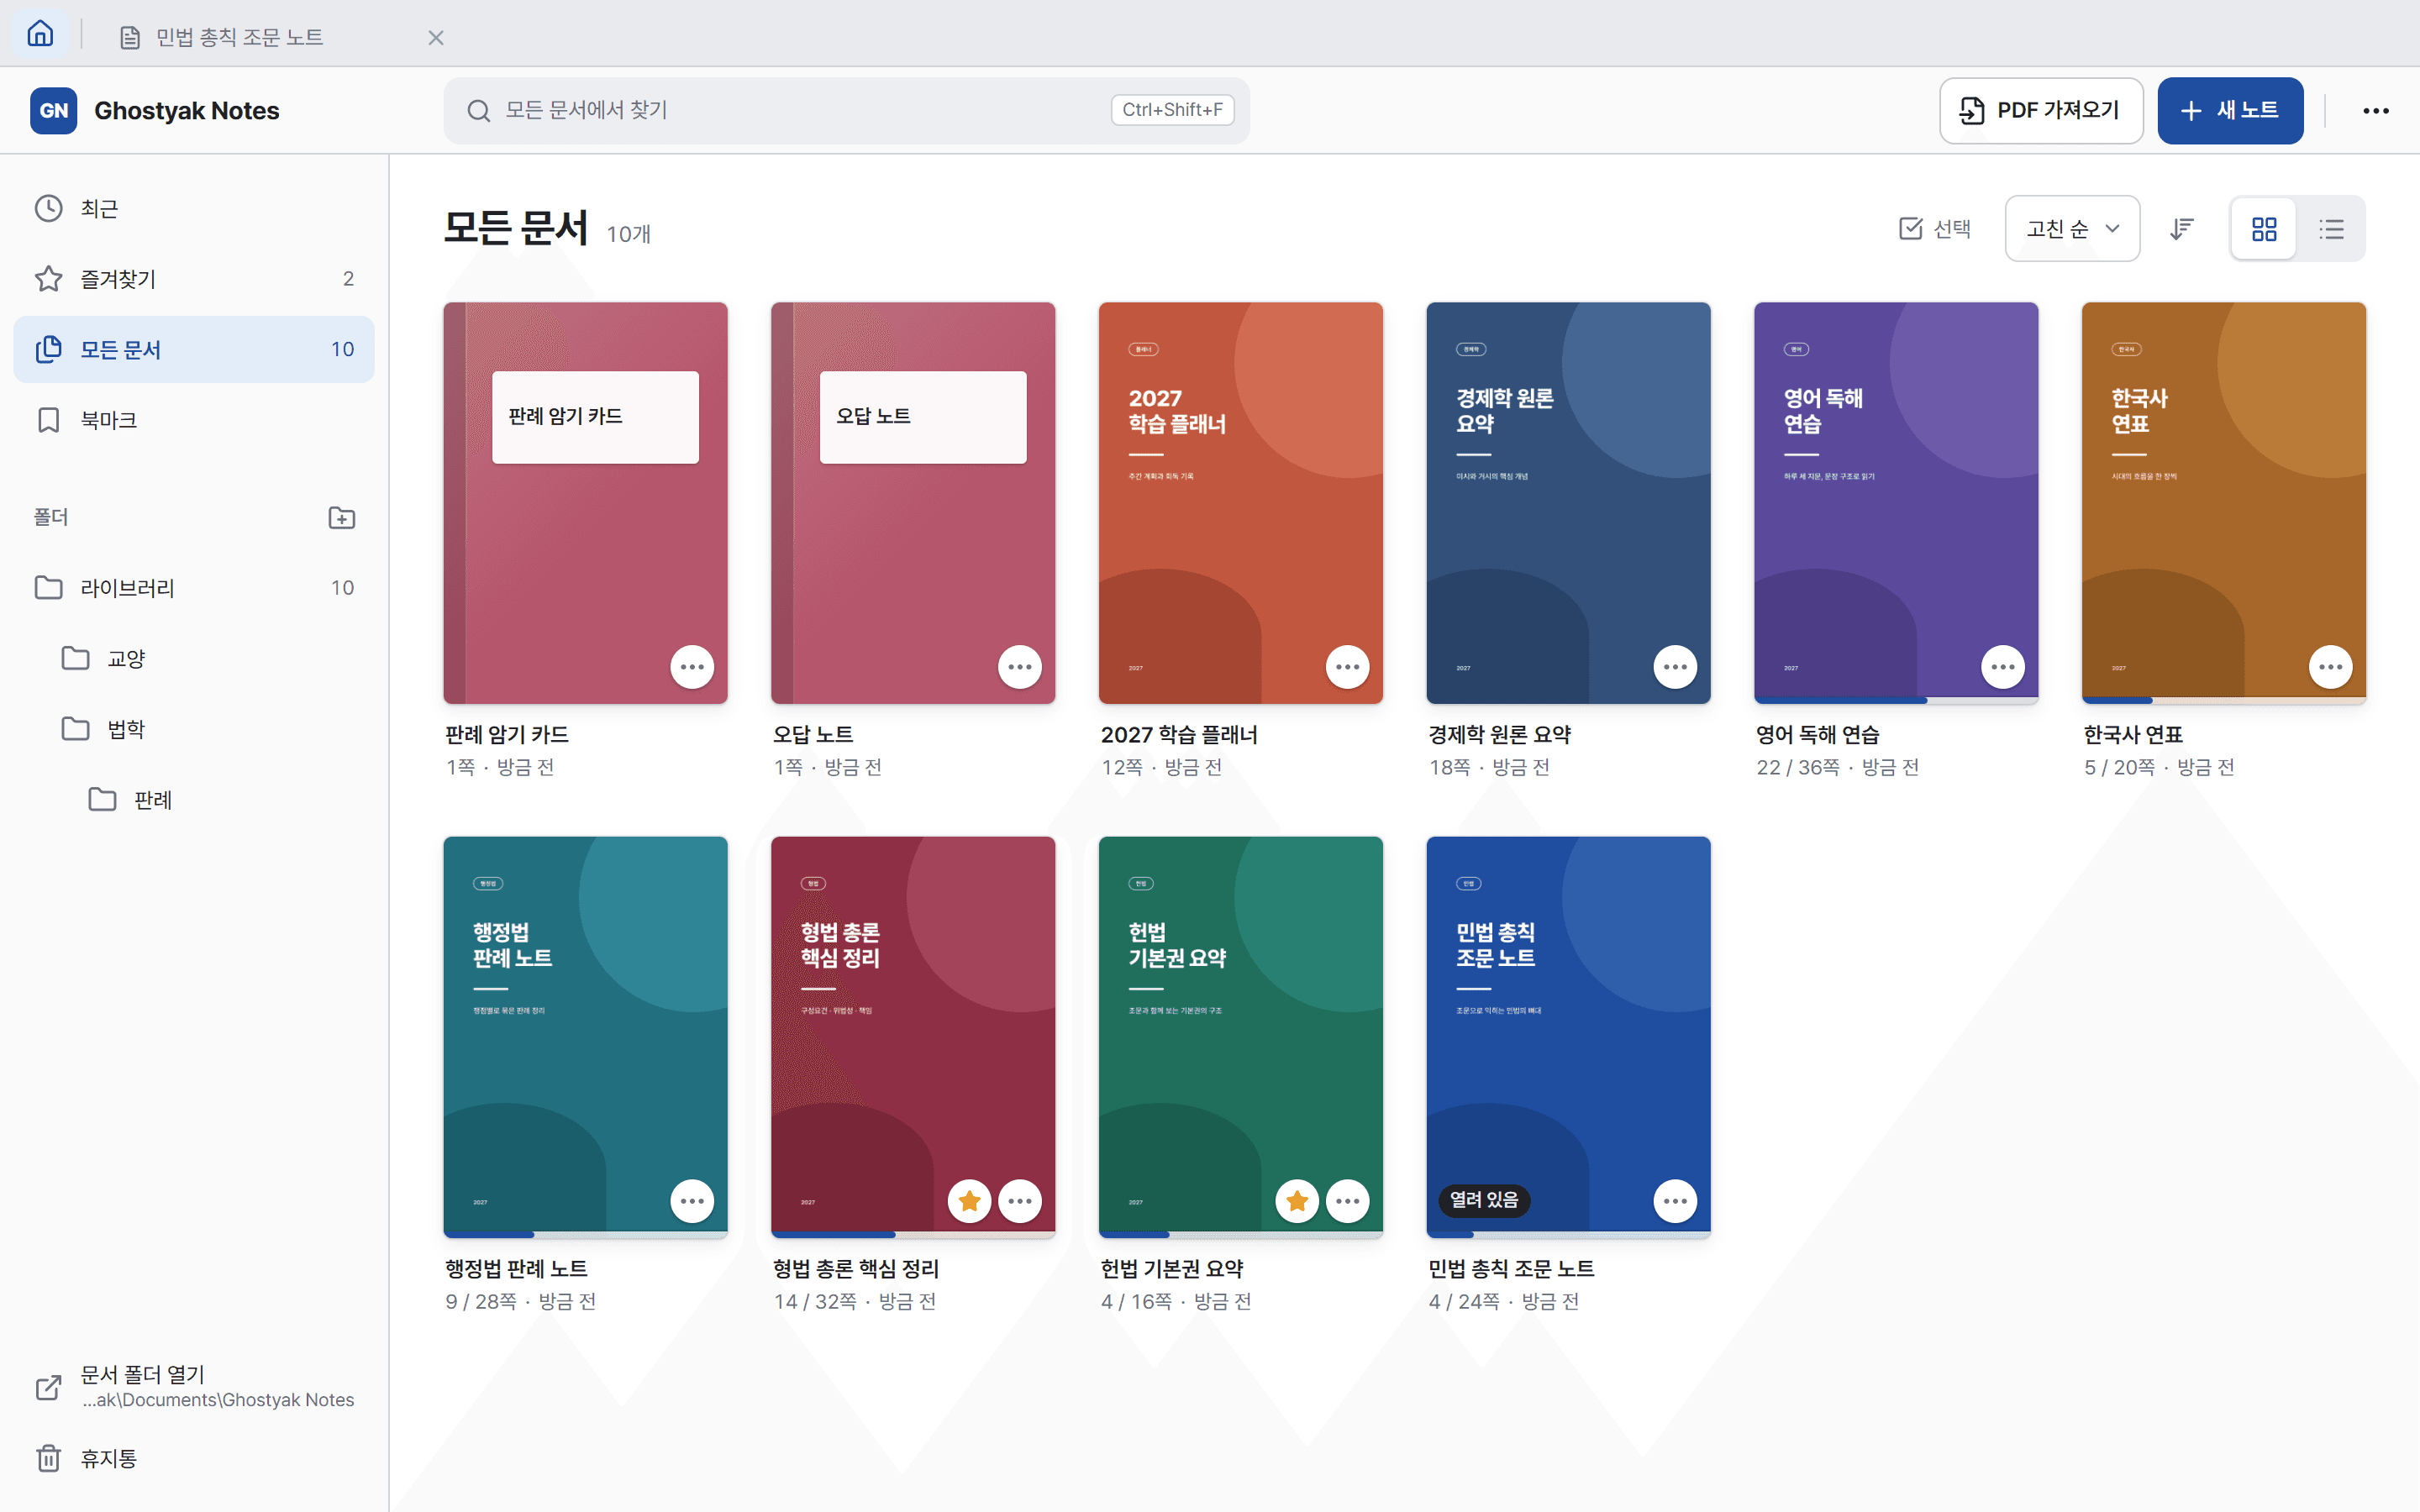
Task: Open more options for 형법 총론 핵심 정리
Action: [1020, 1201]
